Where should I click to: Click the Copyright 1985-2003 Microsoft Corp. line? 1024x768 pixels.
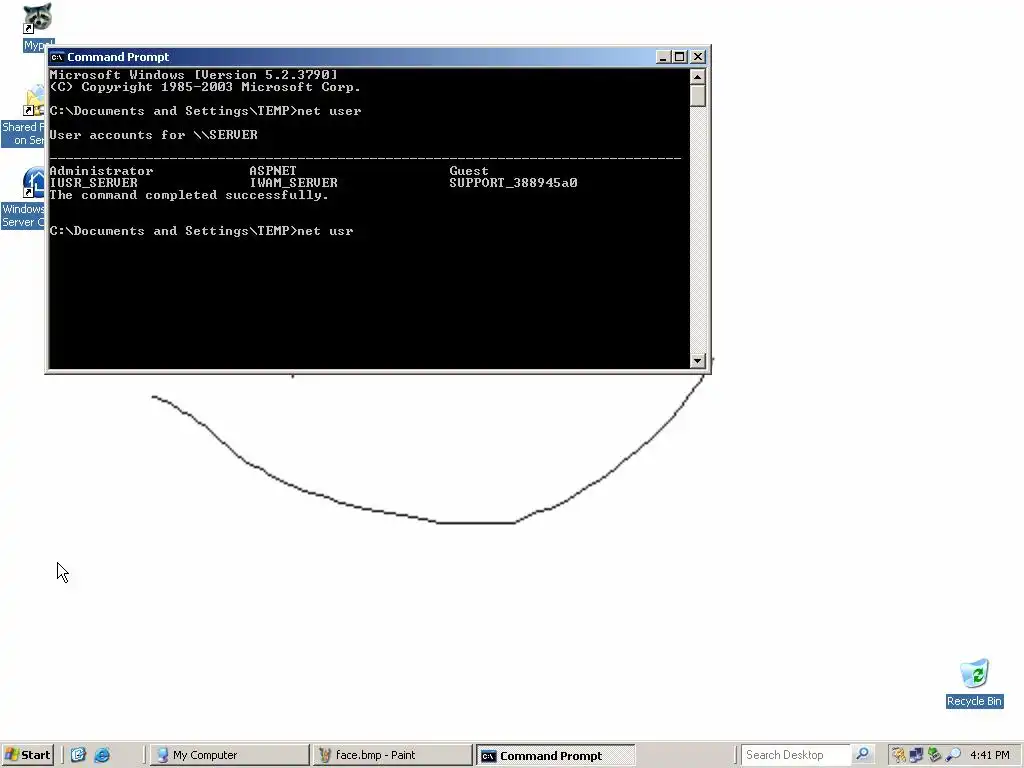click(205, 87)
